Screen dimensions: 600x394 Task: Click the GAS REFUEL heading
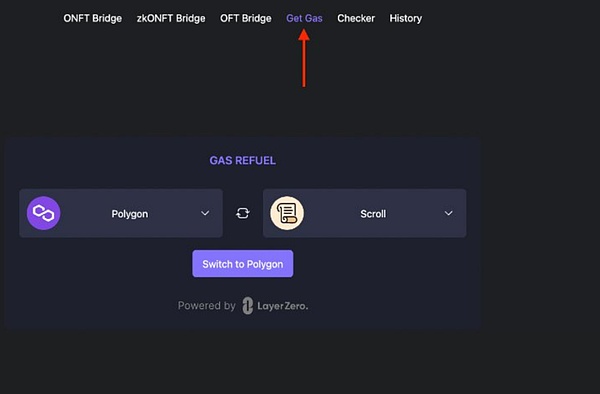pos(243,160)
